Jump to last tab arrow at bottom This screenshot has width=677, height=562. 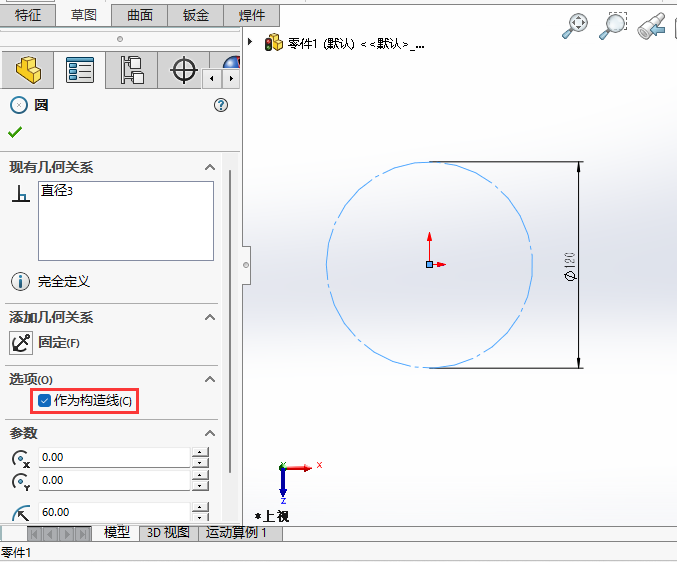click(83, 534)
